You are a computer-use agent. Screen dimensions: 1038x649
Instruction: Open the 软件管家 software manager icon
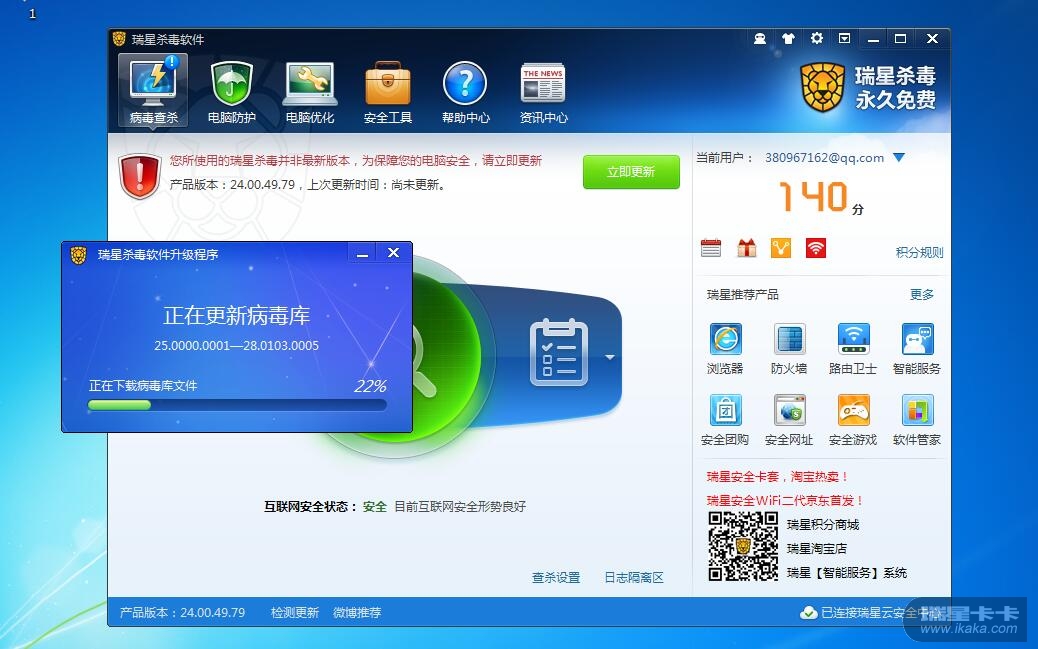[x=917, y=420]
